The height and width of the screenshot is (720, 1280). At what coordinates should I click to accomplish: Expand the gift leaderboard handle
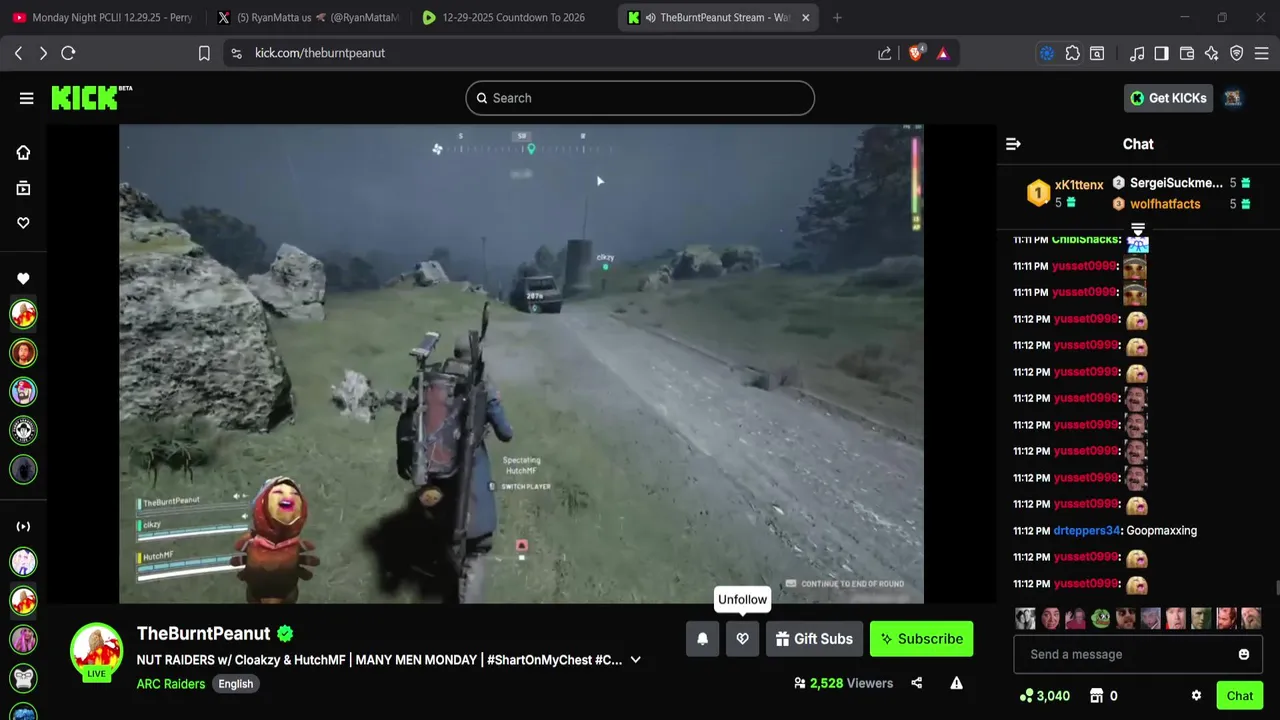pos(1138,230)
